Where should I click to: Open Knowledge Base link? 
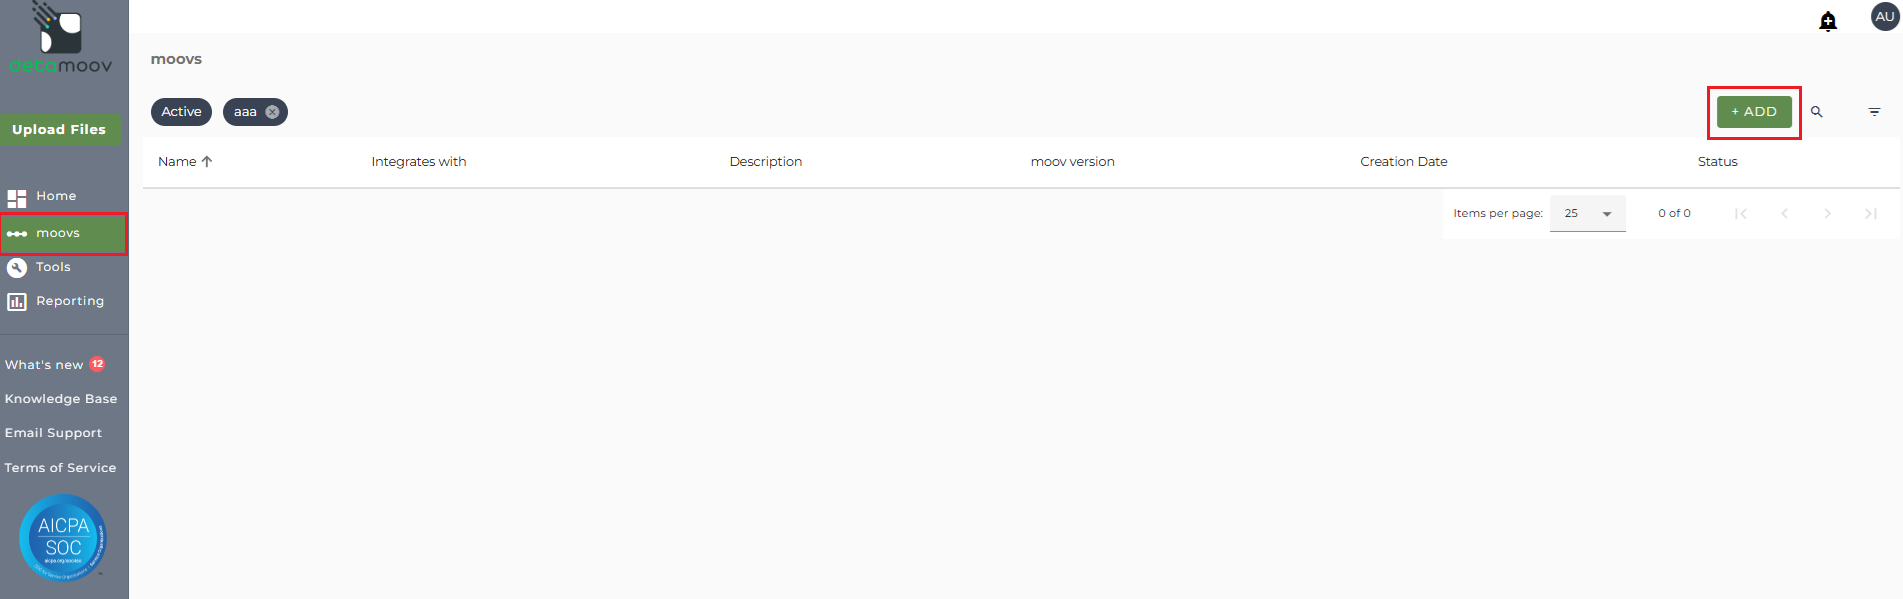tap(61, 399)
